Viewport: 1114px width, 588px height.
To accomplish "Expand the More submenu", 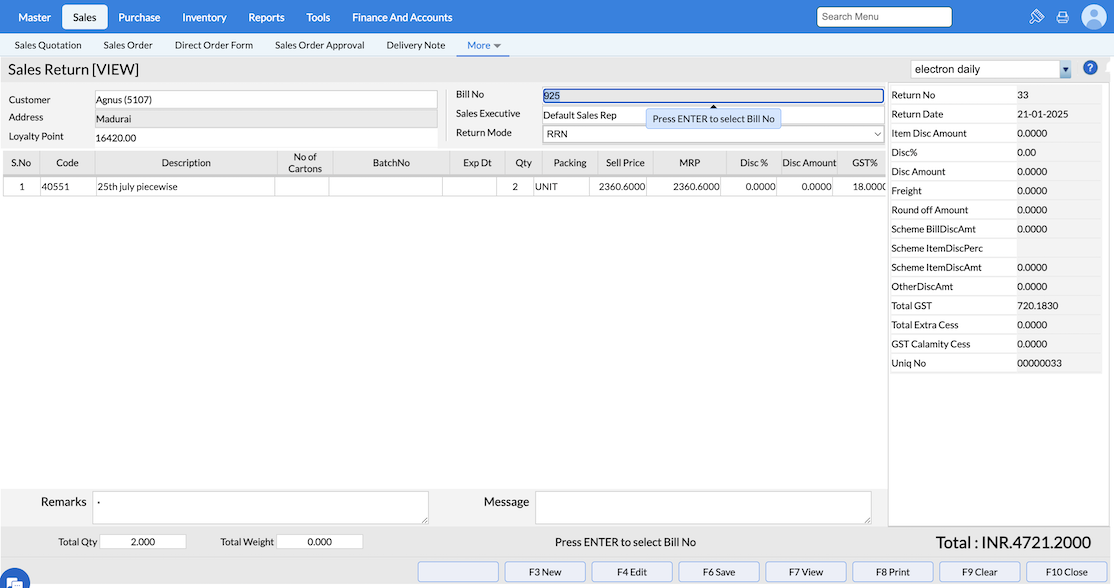I will pyautogui.click(x=484, y=45).
